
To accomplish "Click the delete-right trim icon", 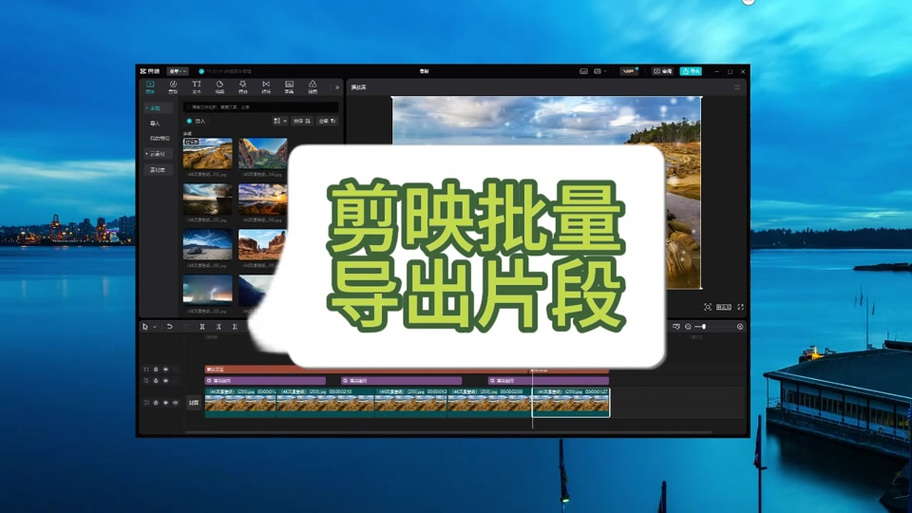I will (235, 327).
